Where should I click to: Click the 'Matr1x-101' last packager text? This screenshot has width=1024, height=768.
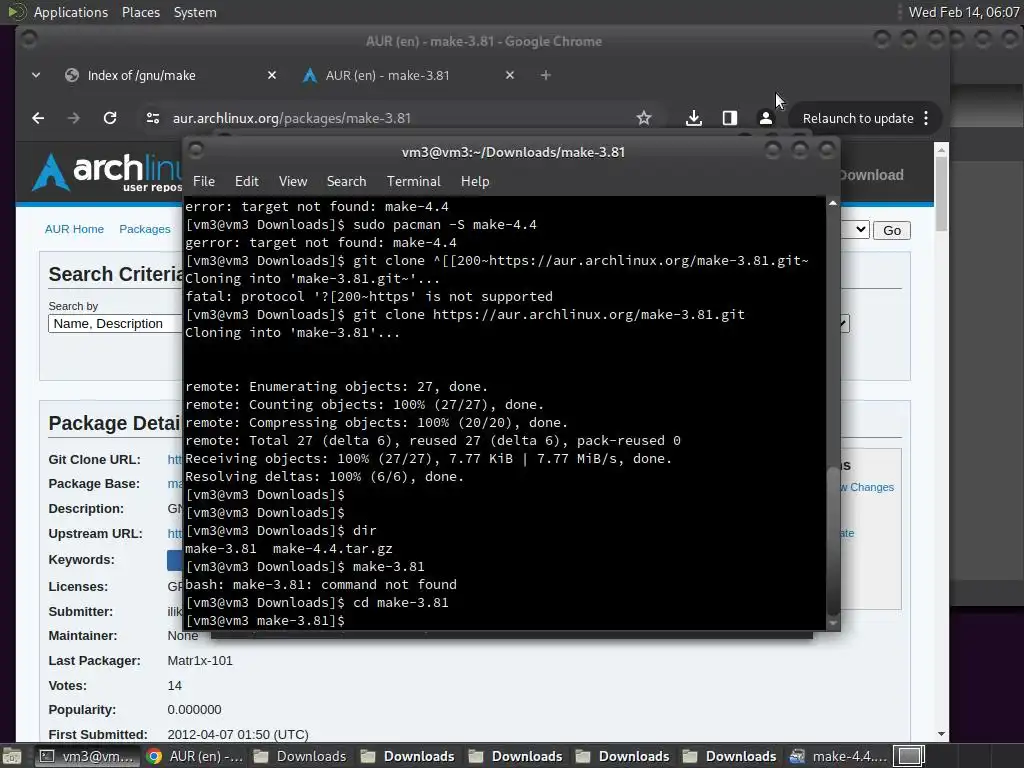coord(200,661)
